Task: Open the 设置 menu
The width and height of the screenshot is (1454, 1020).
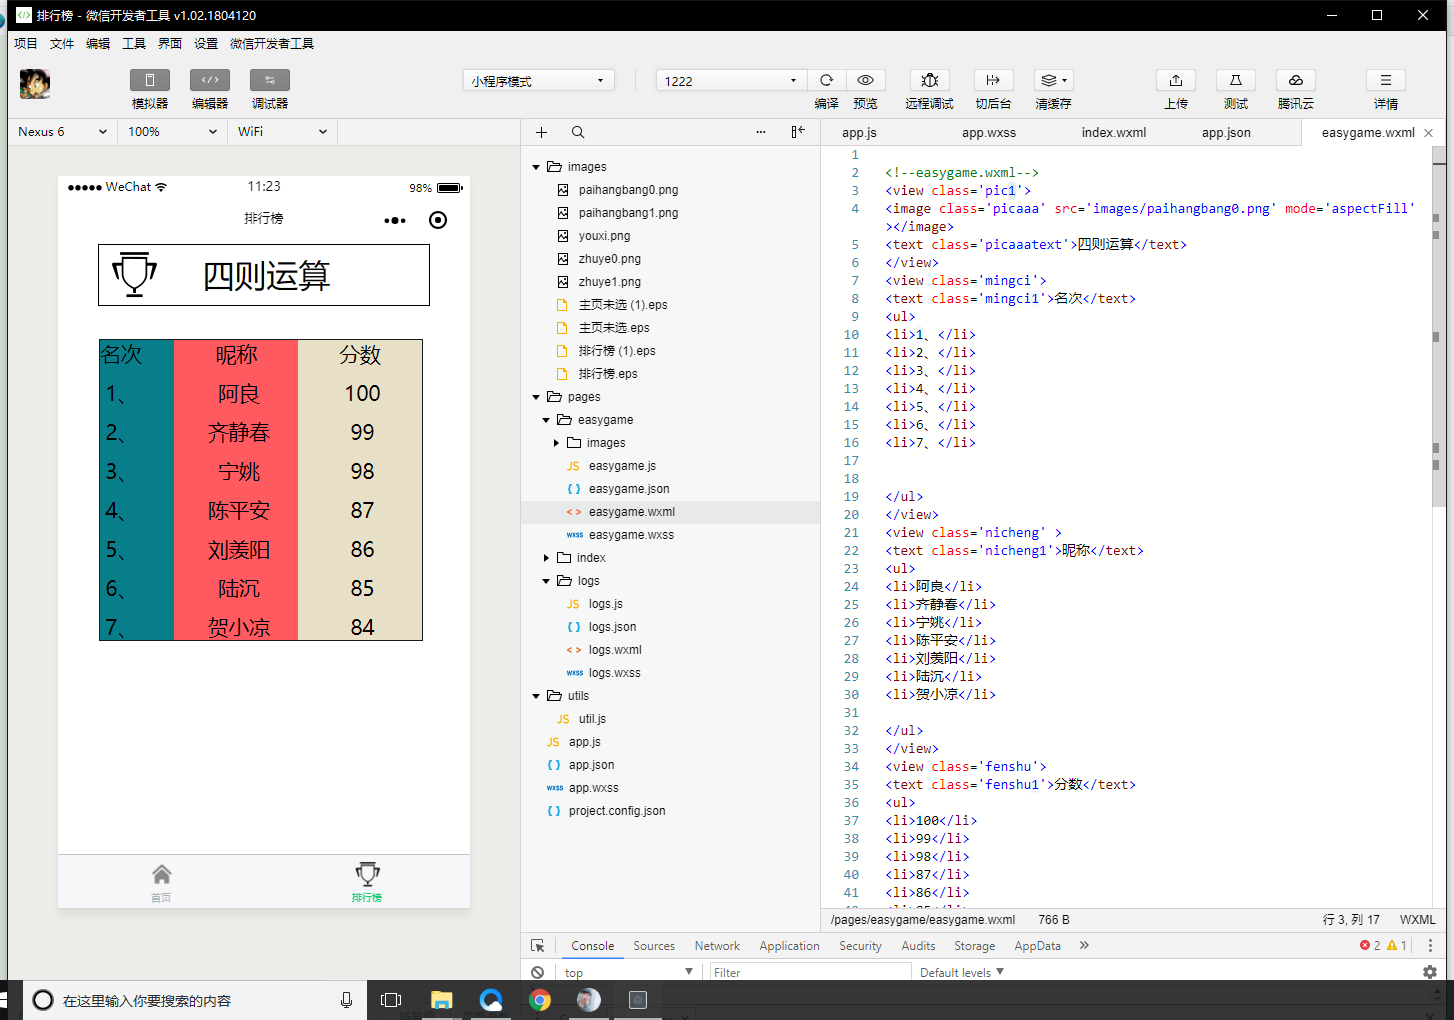Action: pyautogui.click(x=206, y=44)
